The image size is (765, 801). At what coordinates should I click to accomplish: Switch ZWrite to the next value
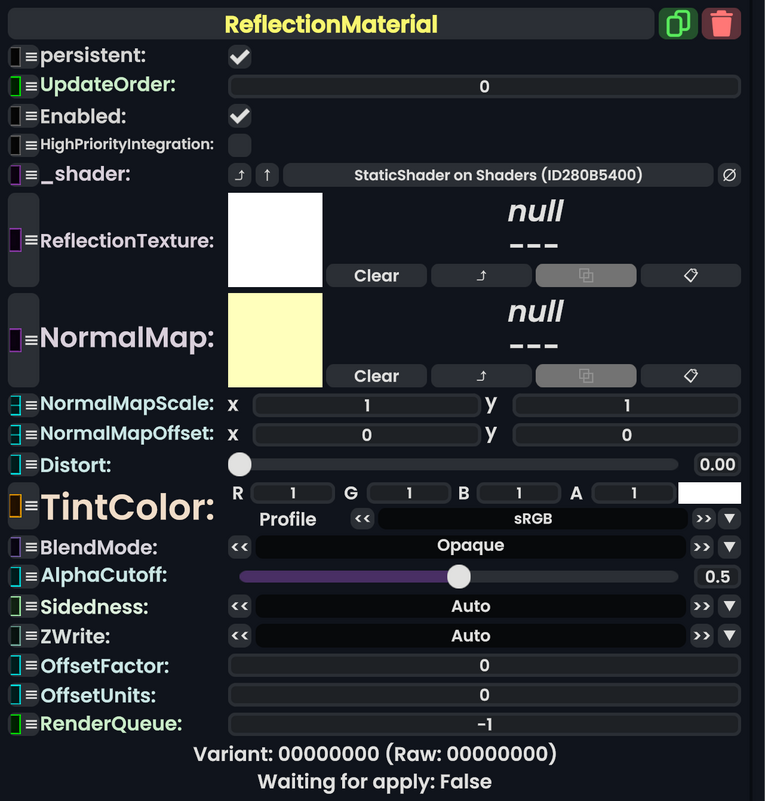(x=702, y=636)
